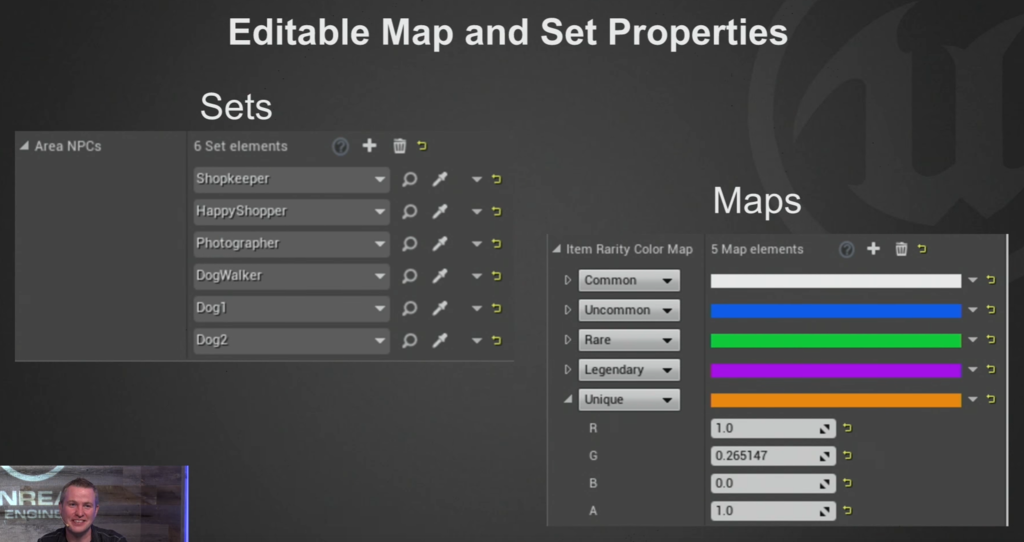Open help tooltip for Map elements
This screenshot has height=542, width=1024.
pos(846,249)
